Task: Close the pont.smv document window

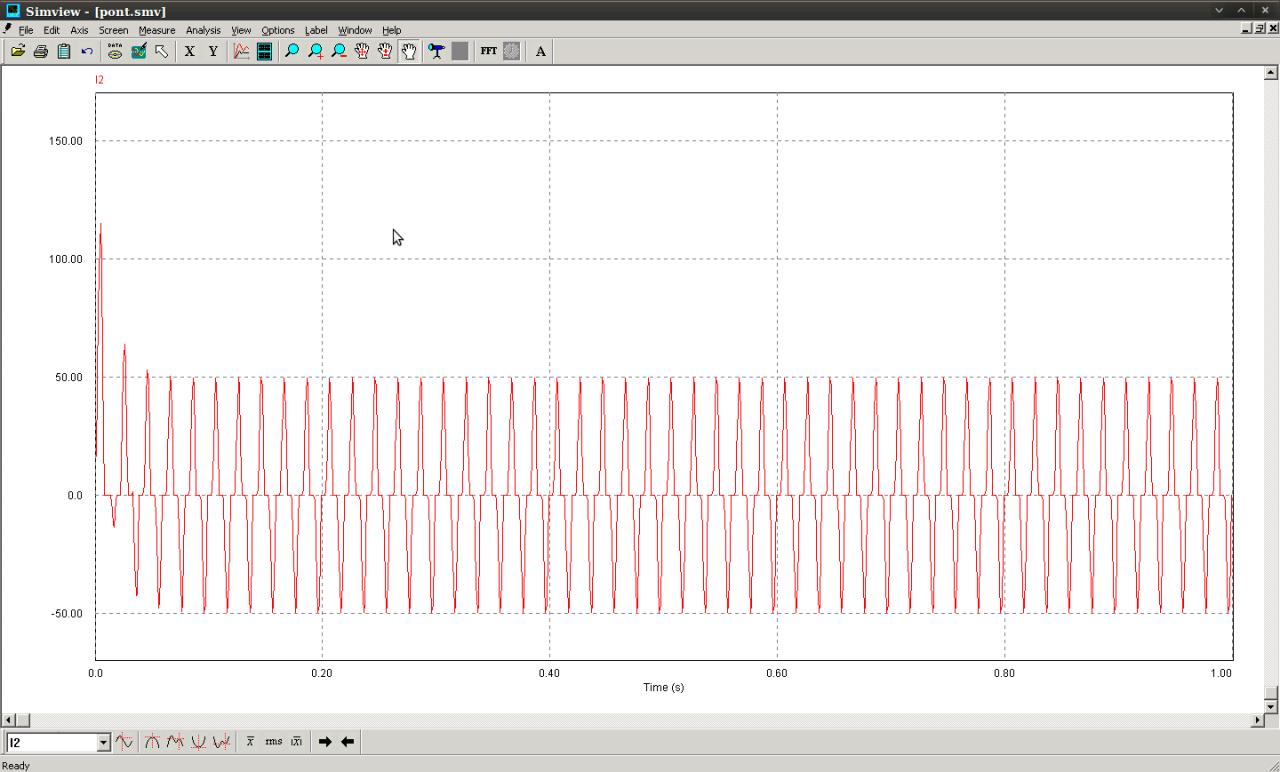Action: point(1273,29)
